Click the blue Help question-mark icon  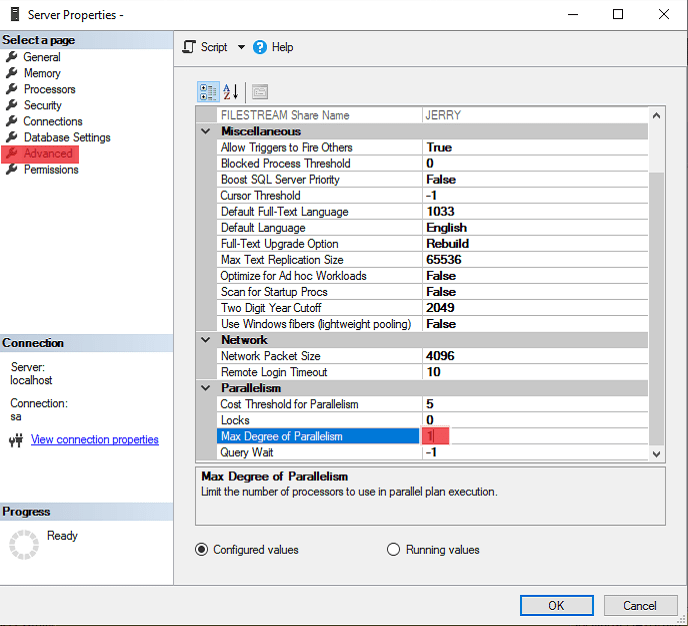coord(260,47)
